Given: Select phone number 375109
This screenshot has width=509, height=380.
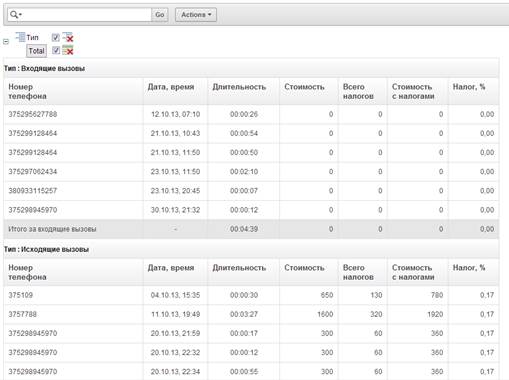Looking at the screenshot, I should coord(20,295).
